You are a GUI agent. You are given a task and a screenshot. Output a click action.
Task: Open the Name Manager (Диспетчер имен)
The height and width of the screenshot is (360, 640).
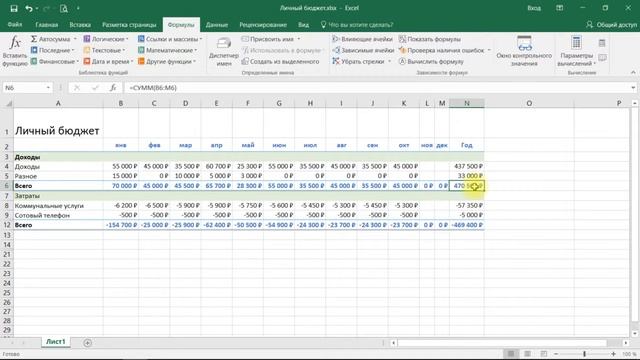(224, 51)
